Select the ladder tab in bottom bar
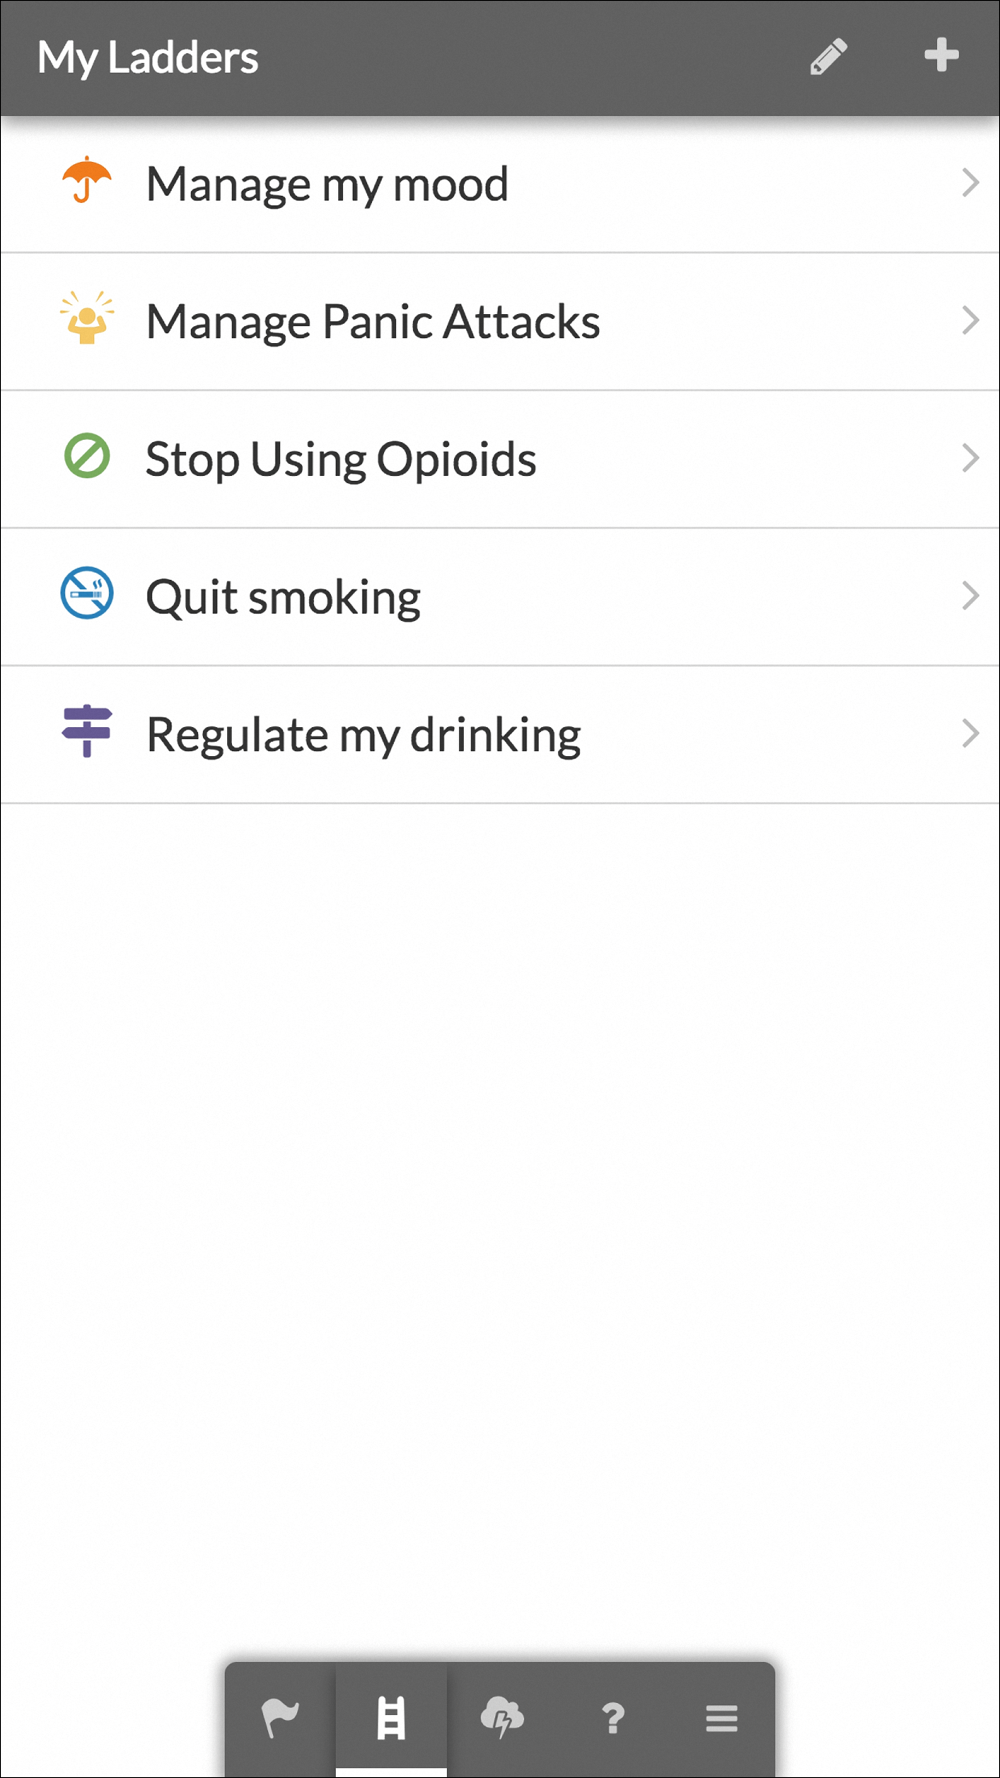 point(391,1719)
